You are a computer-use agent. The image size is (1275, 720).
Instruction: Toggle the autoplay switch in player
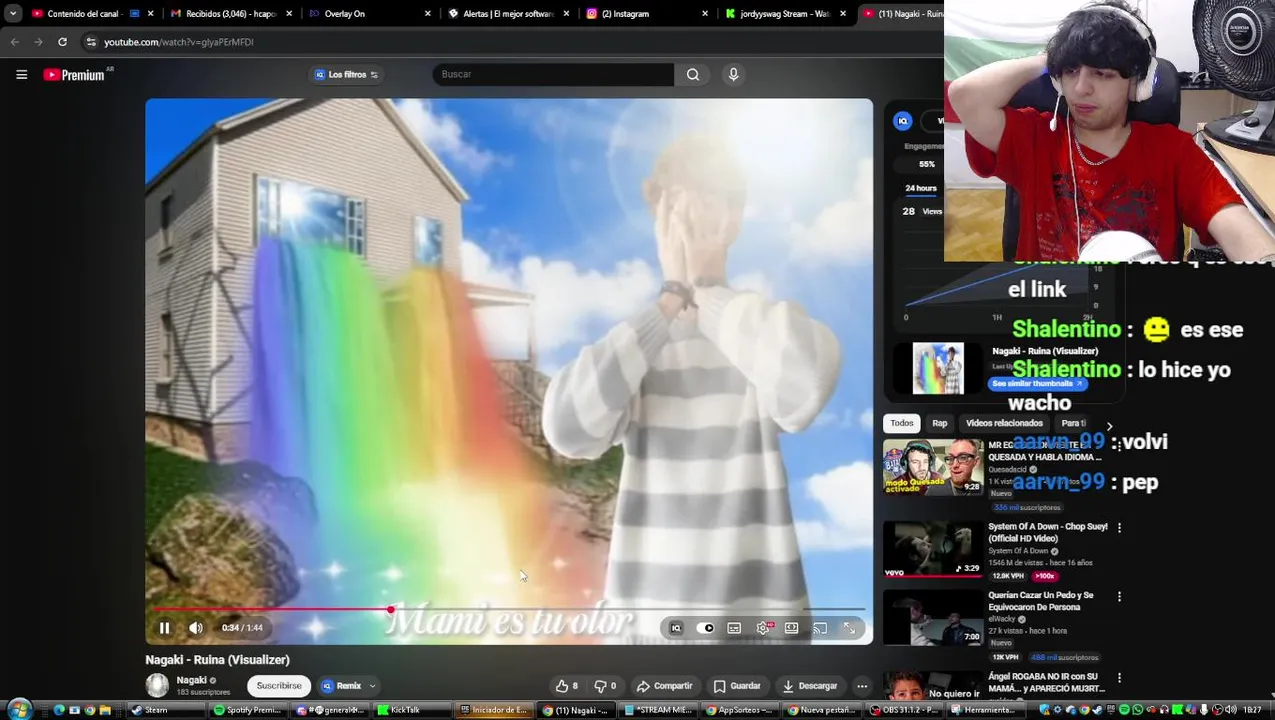pos(706,628)
